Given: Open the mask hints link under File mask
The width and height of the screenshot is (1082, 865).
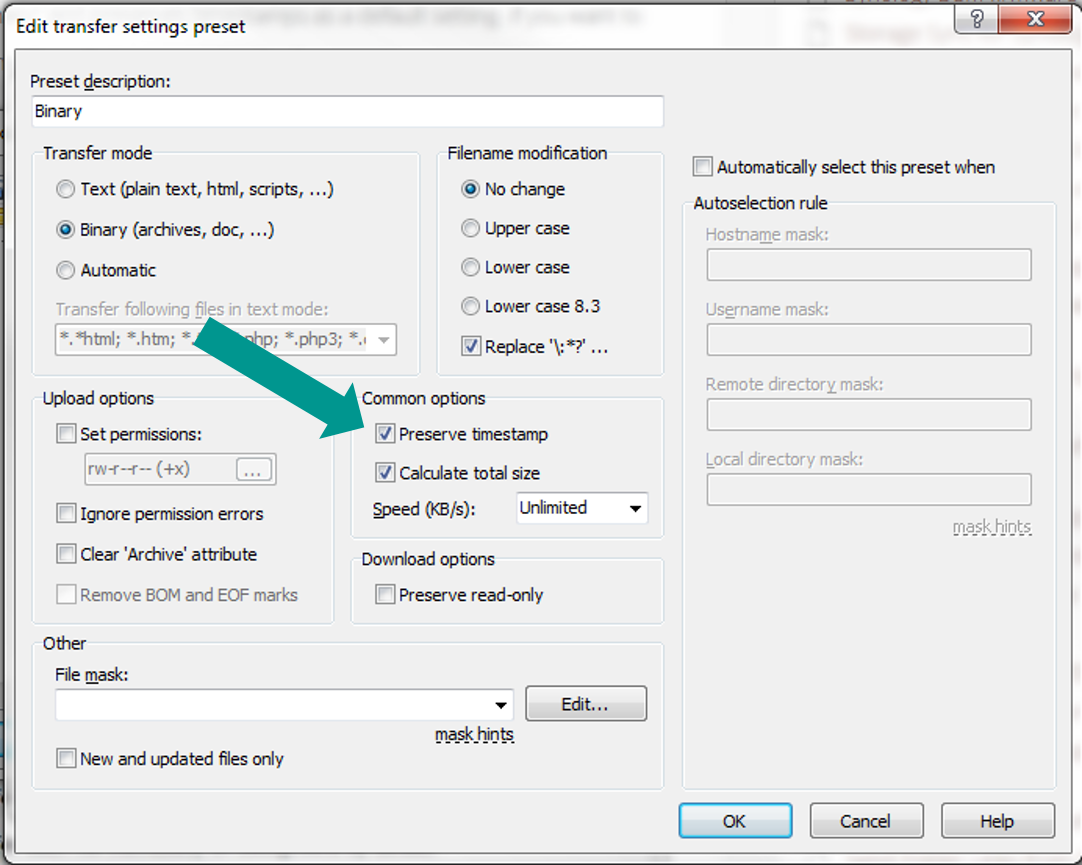Looking at the screenshot, I should [x=474, y=735].
